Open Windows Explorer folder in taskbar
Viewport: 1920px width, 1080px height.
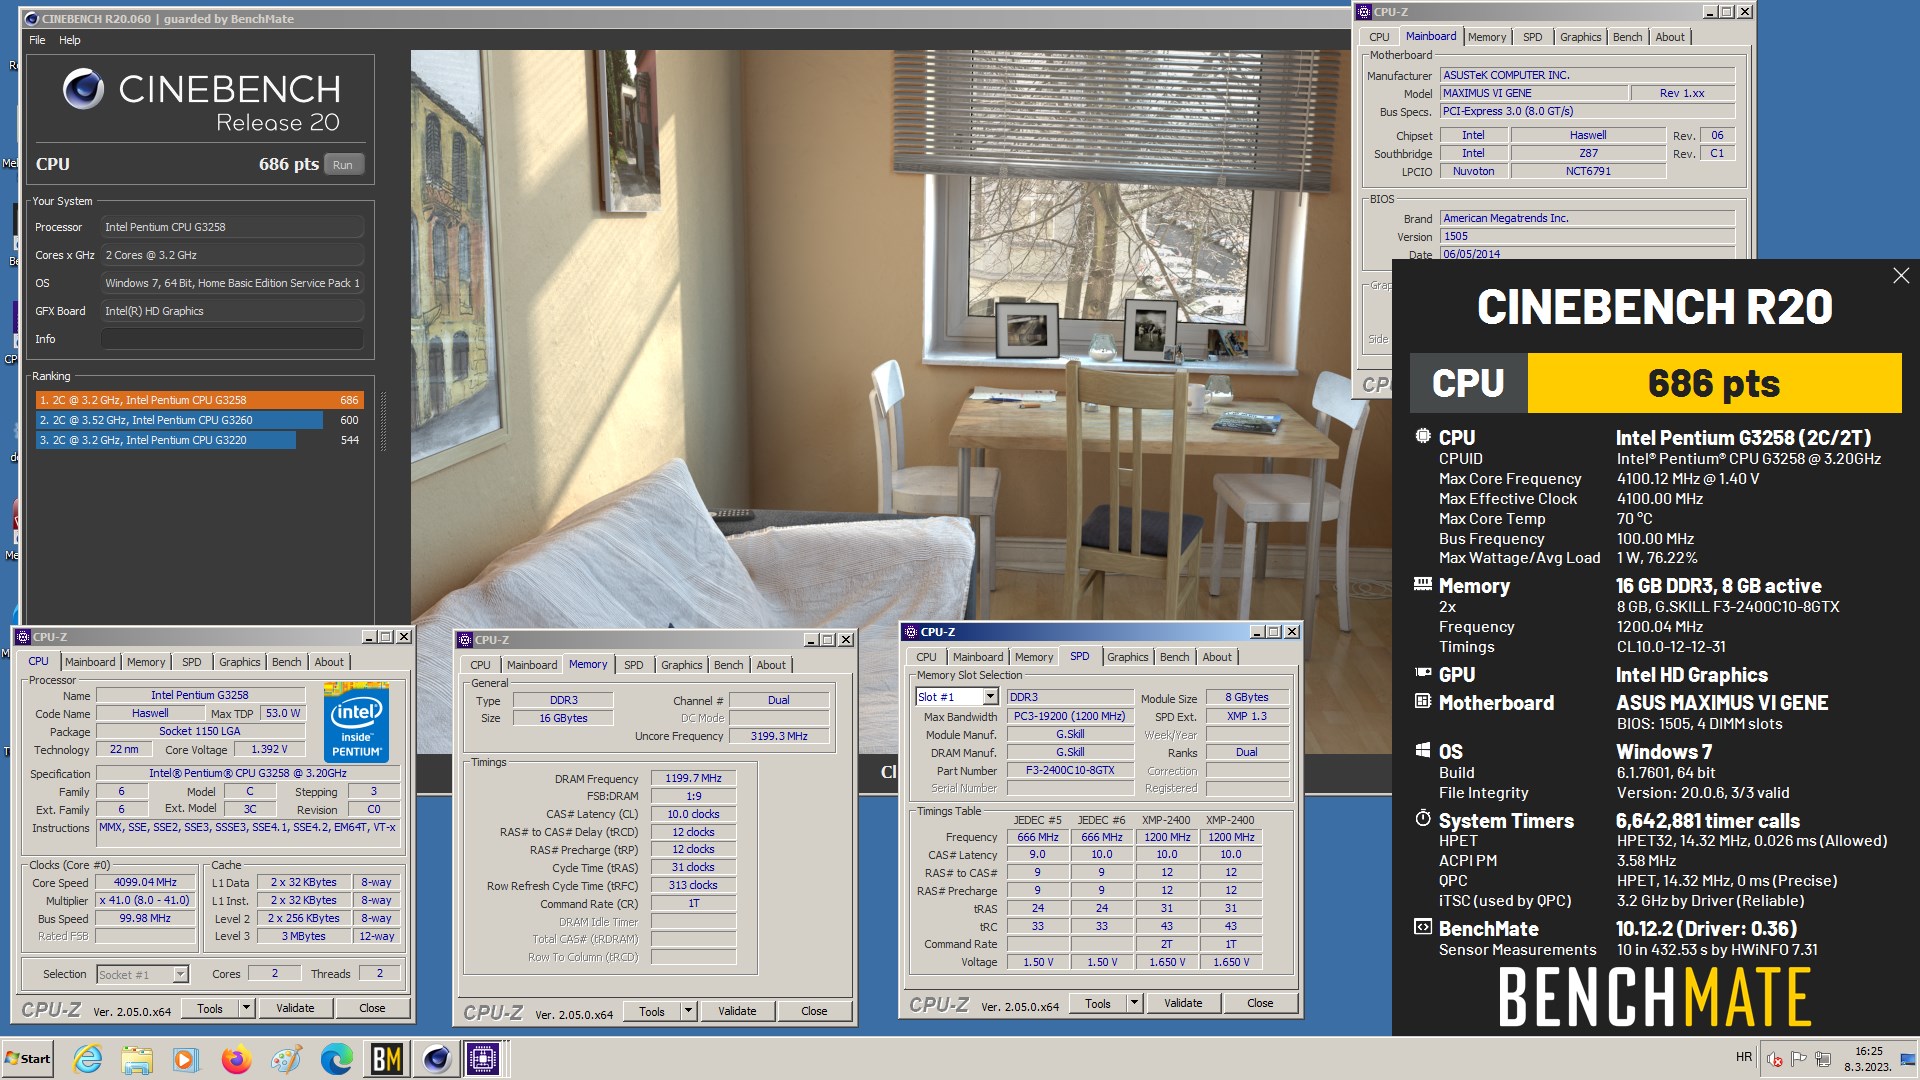click(x=137, y=1059)
